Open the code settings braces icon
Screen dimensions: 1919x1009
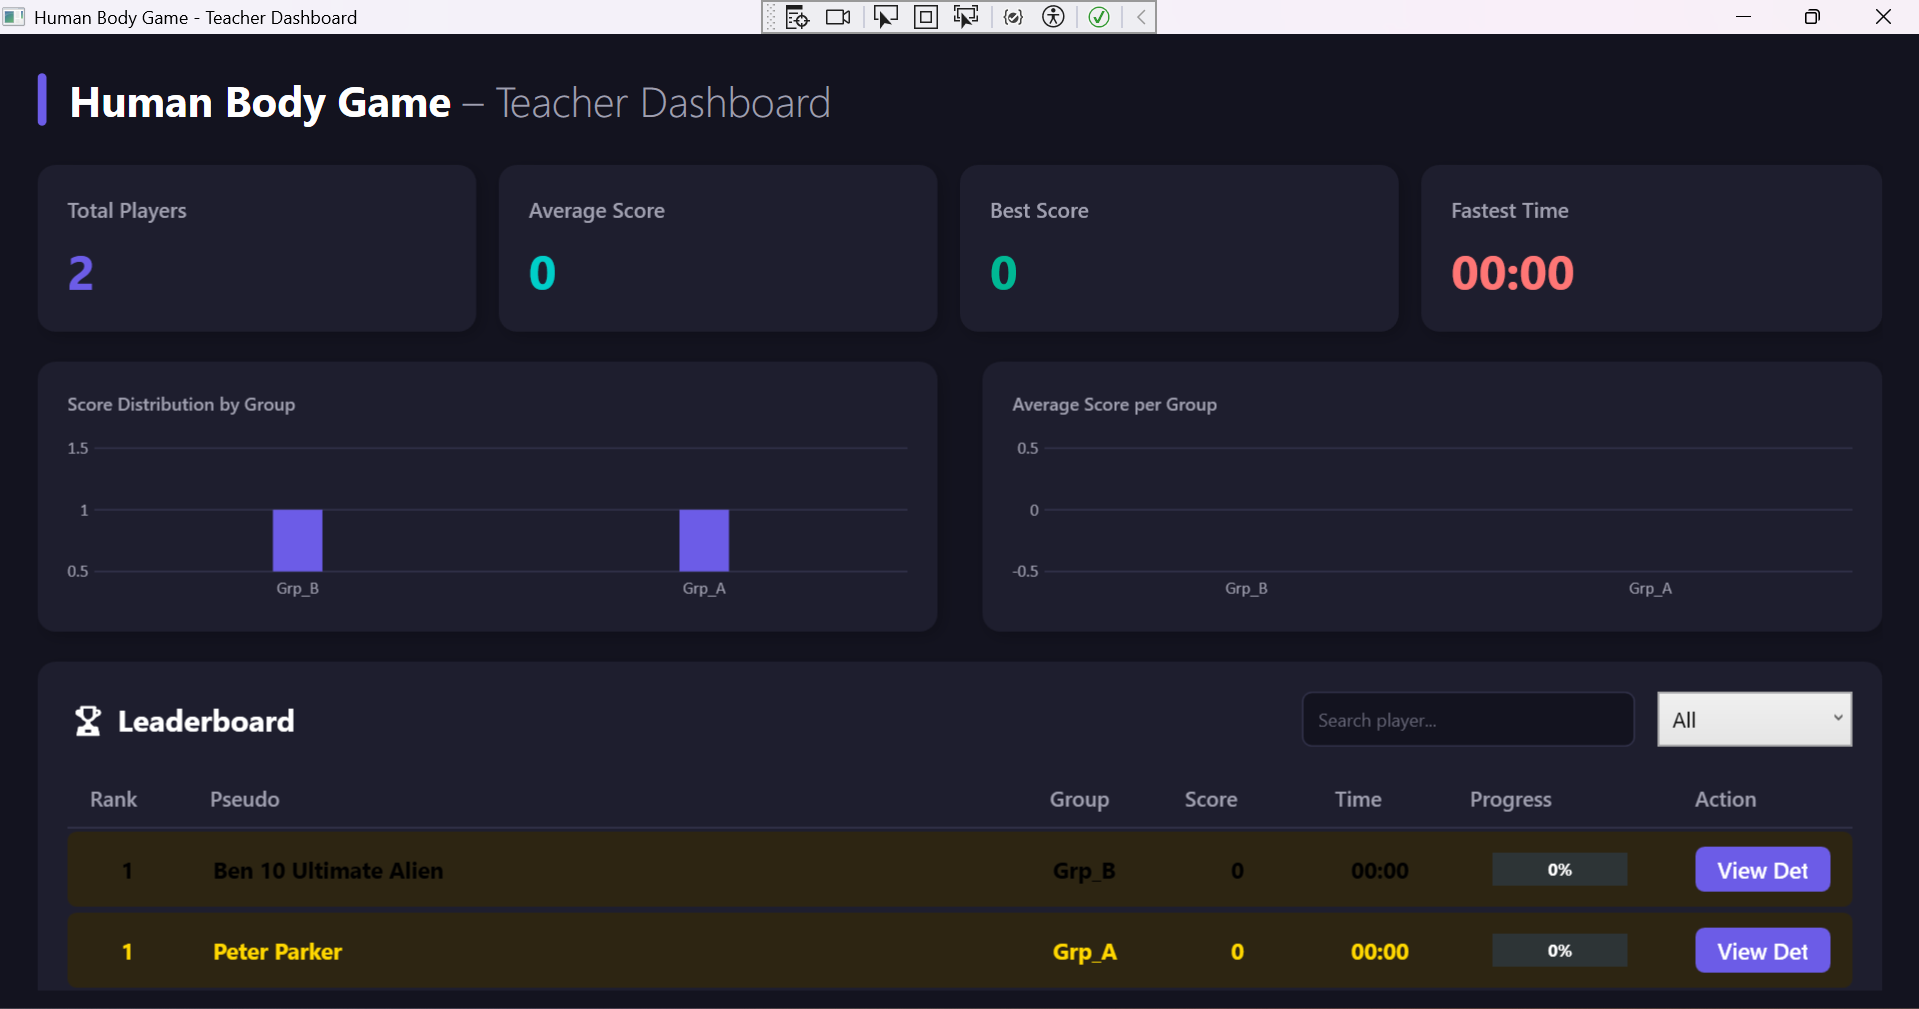(x=1012, y=17)
